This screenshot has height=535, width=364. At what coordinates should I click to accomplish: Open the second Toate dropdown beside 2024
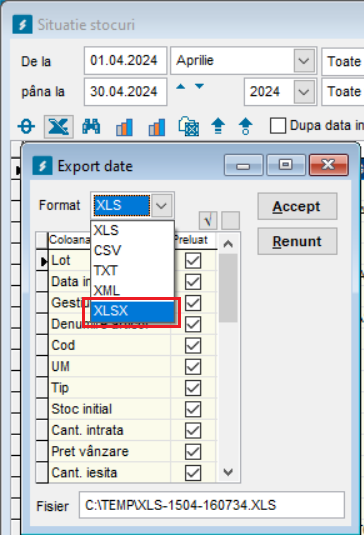pyautogui.click(x=343, y=92)
